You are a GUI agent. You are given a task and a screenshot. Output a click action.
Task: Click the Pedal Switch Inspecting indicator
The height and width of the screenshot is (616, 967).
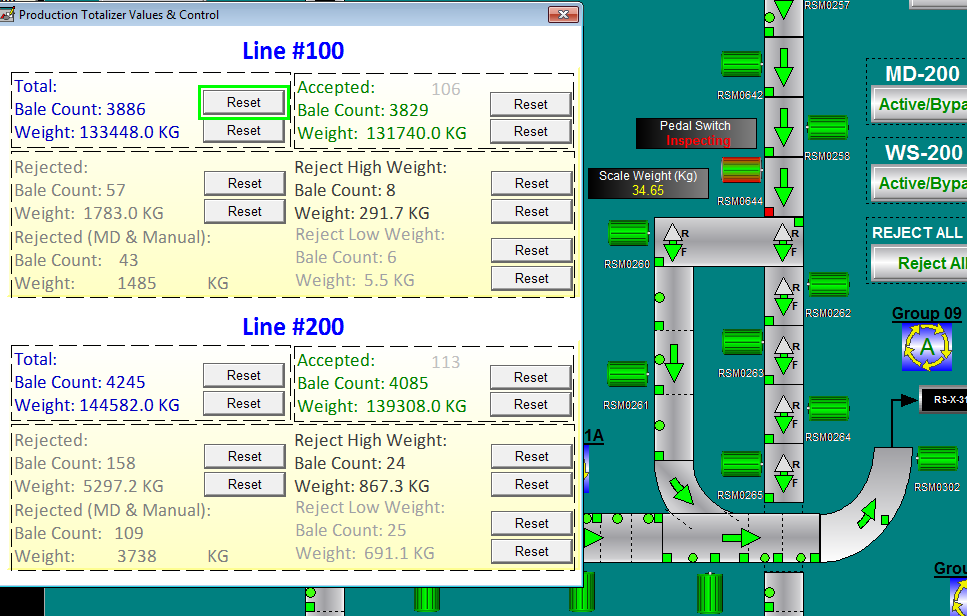pyautogui.click(x=696, y=133)
